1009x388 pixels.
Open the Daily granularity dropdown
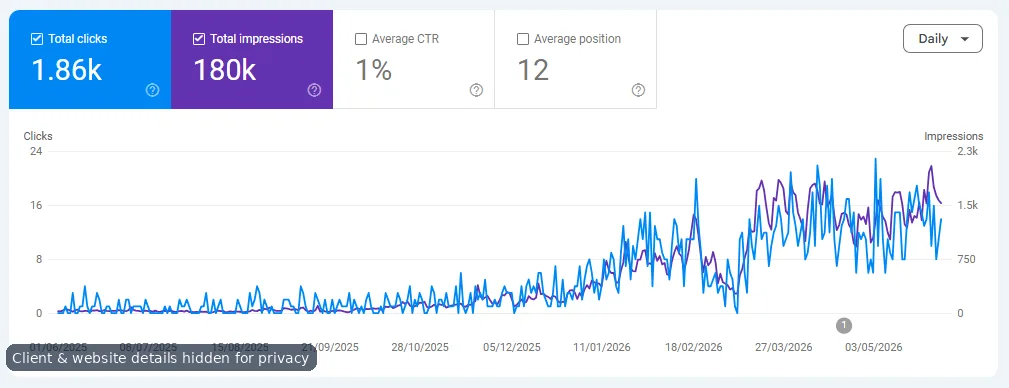(943, 39)
